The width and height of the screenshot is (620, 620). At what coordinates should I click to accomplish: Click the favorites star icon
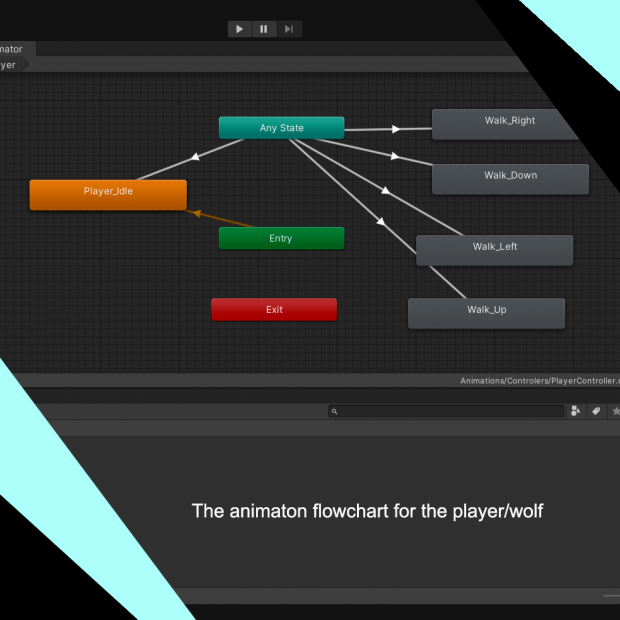click(x=616, y=411)
